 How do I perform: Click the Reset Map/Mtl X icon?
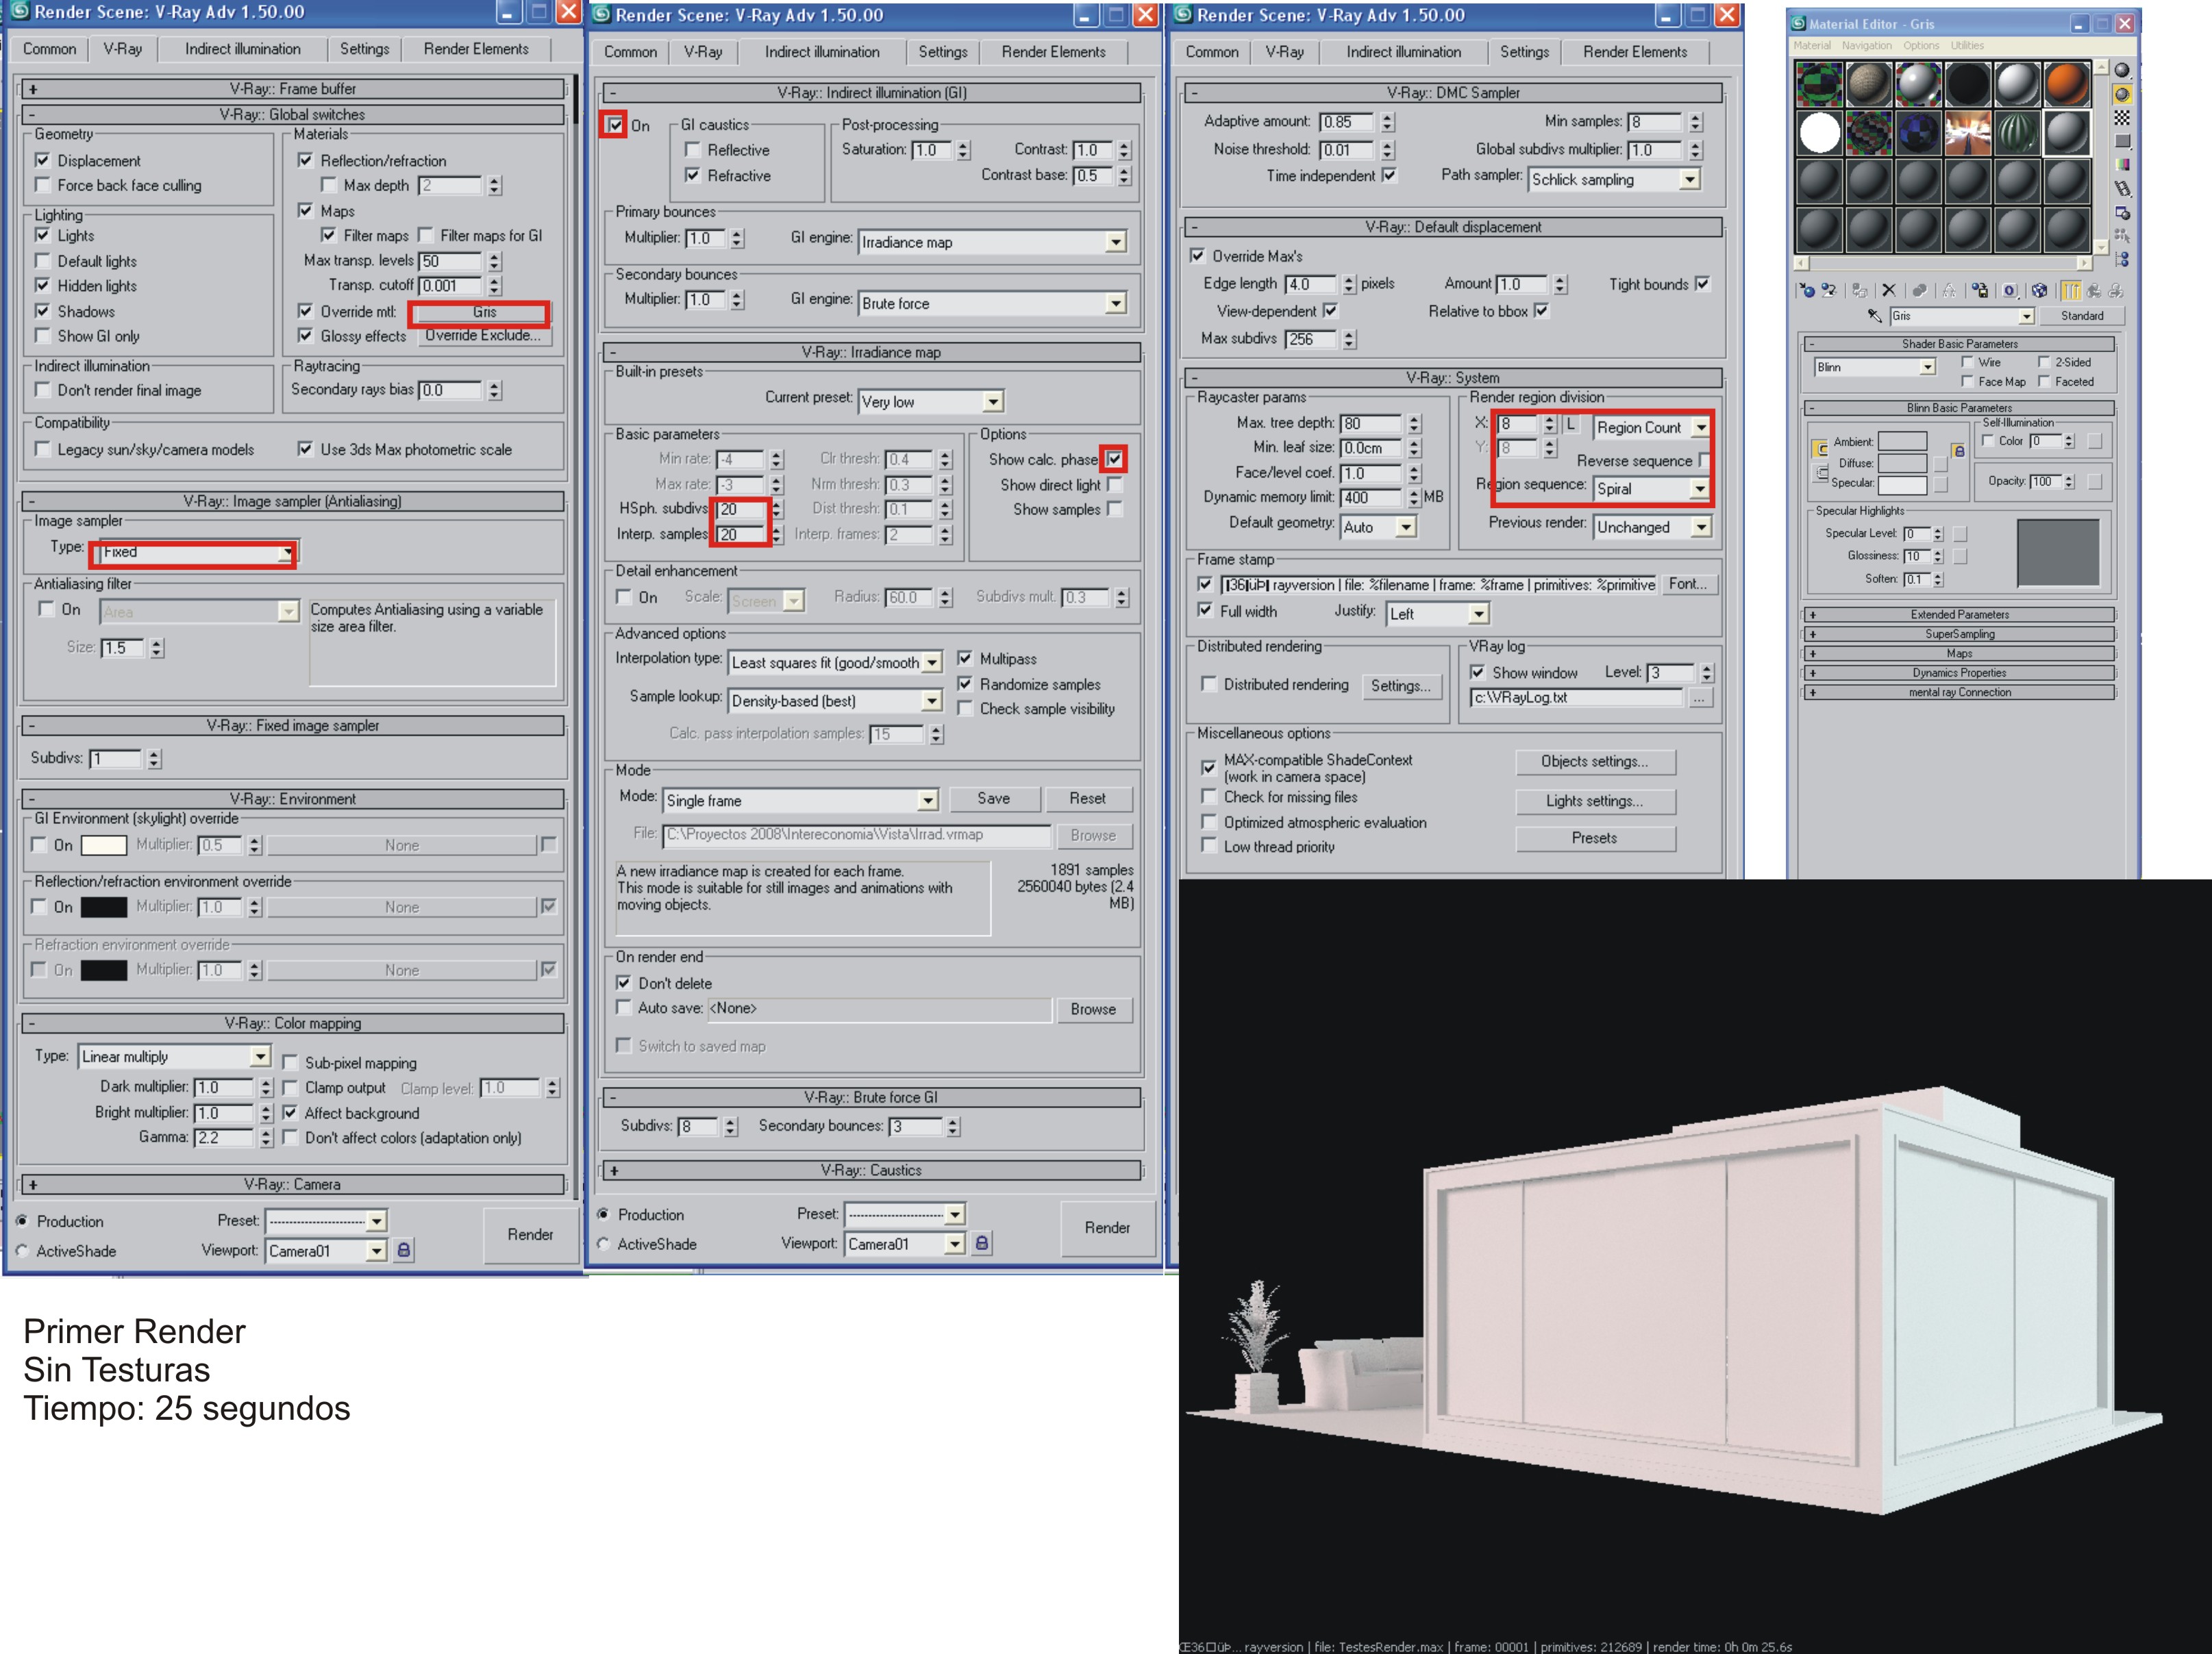(x=1888, y=291)
